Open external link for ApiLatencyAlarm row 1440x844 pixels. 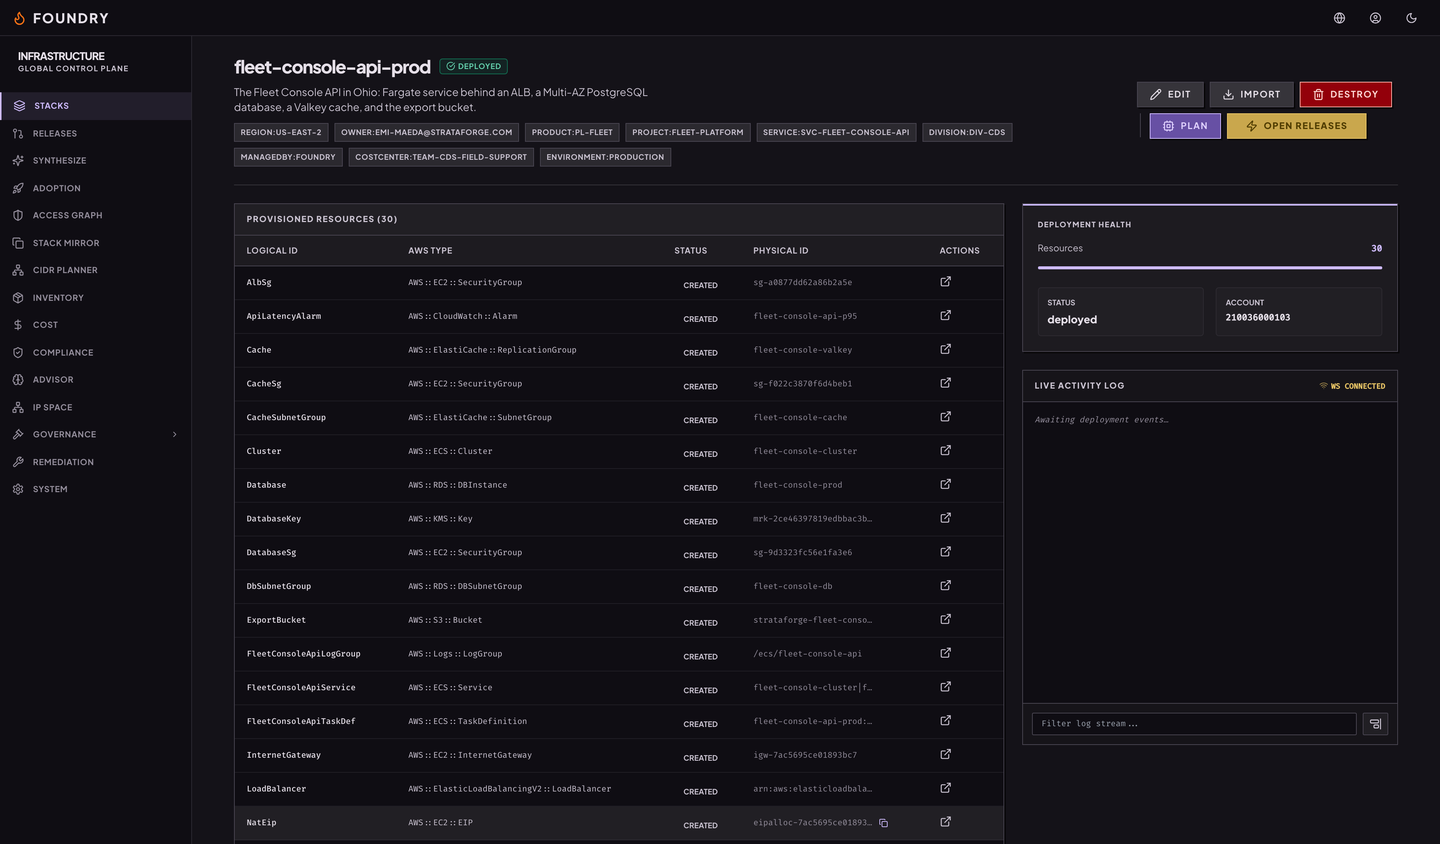click(945, 316)
